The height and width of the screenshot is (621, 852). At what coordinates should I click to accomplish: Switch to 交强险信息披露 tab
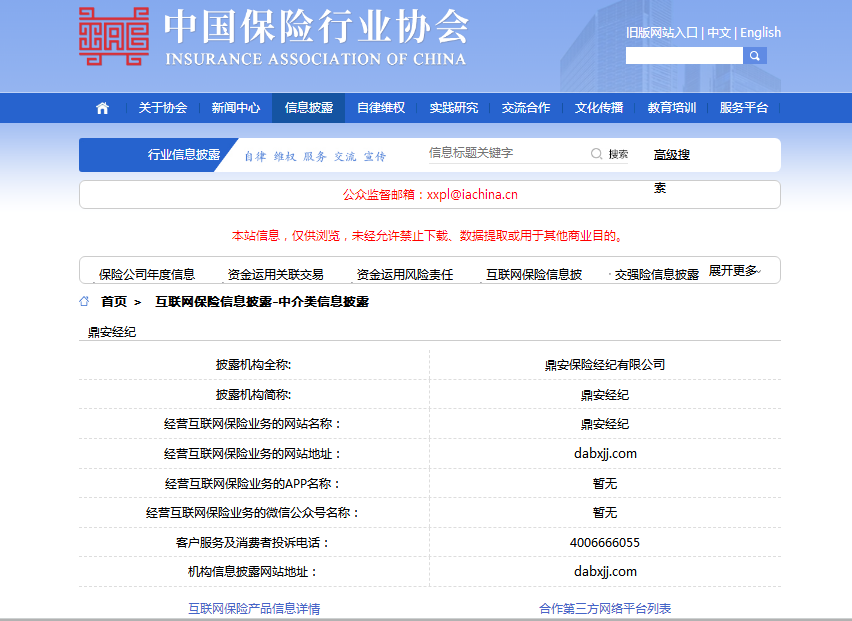click(657, 274)
